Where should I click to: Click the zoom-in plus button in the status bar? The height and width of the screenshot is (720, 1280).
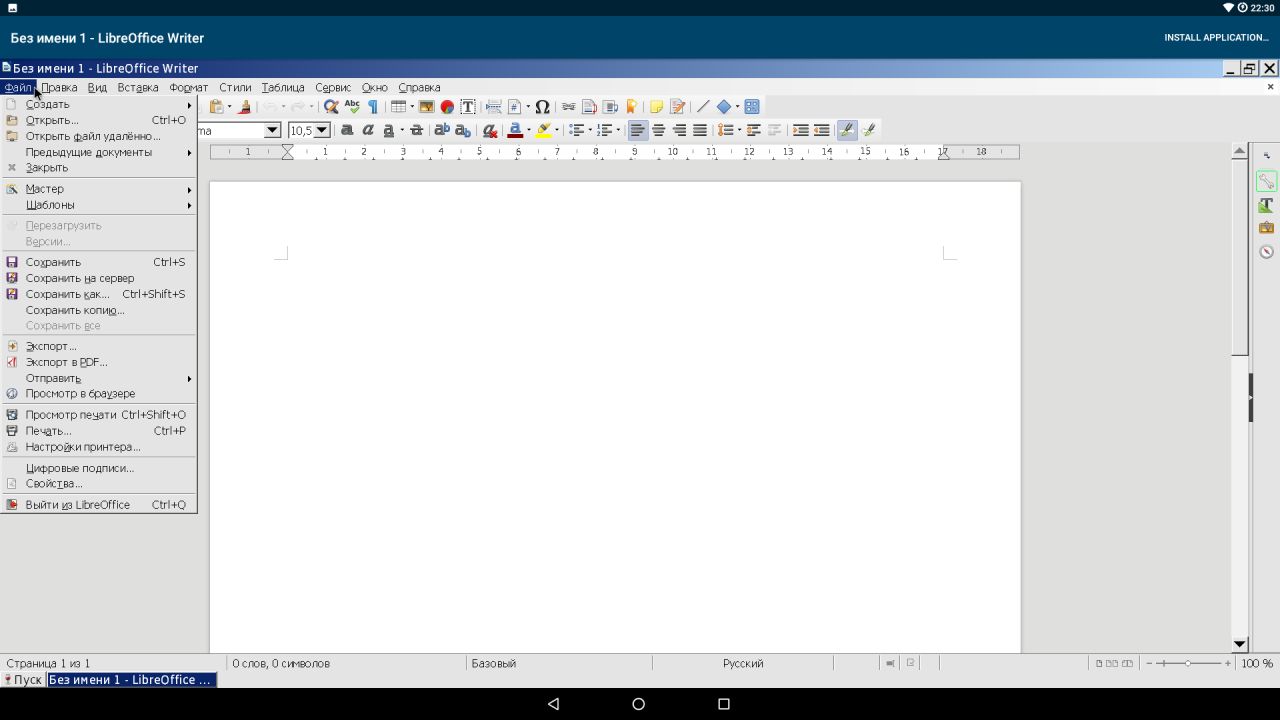click(x=1228, y=663)
